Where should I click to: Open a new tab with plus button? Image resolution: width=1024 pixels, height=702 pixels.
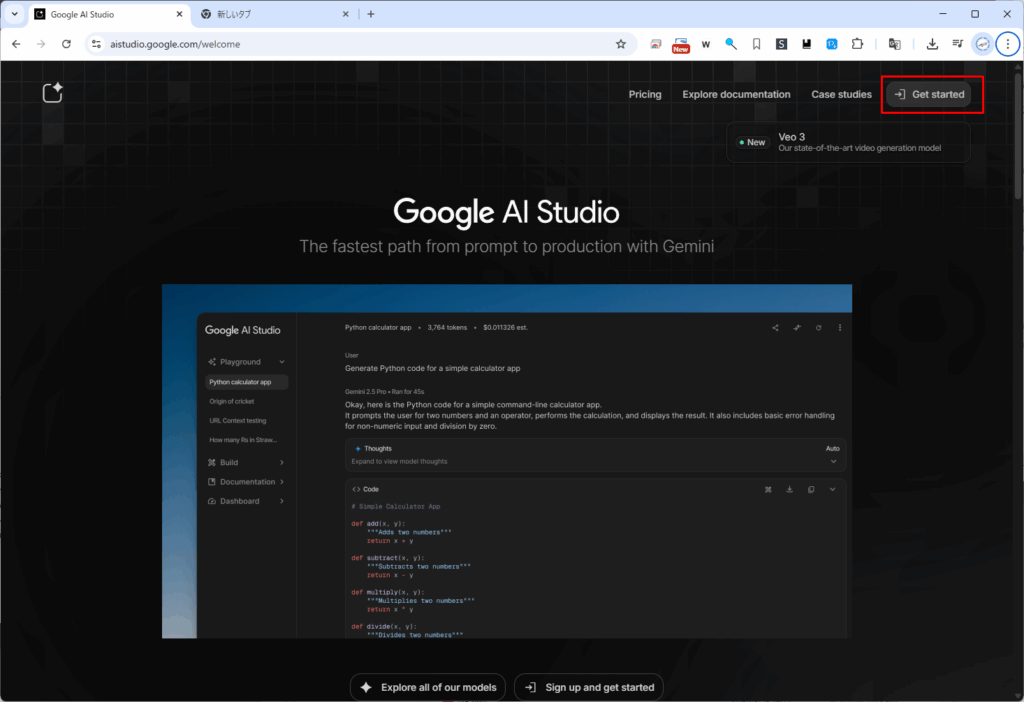point(371,14)
